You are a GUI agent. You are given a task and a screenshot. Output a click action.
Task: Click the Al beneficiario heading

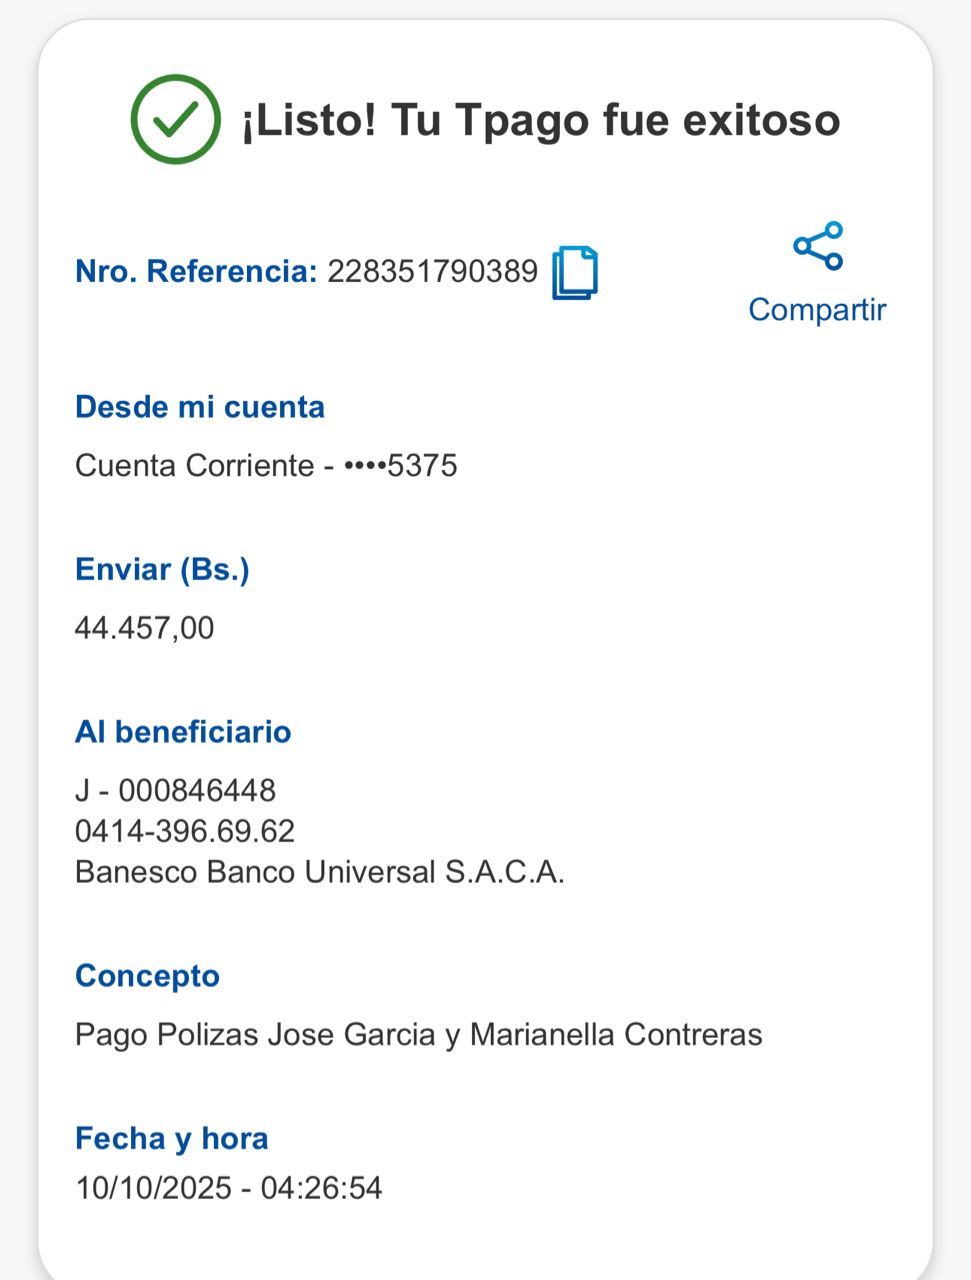click(x=183, y=732)
